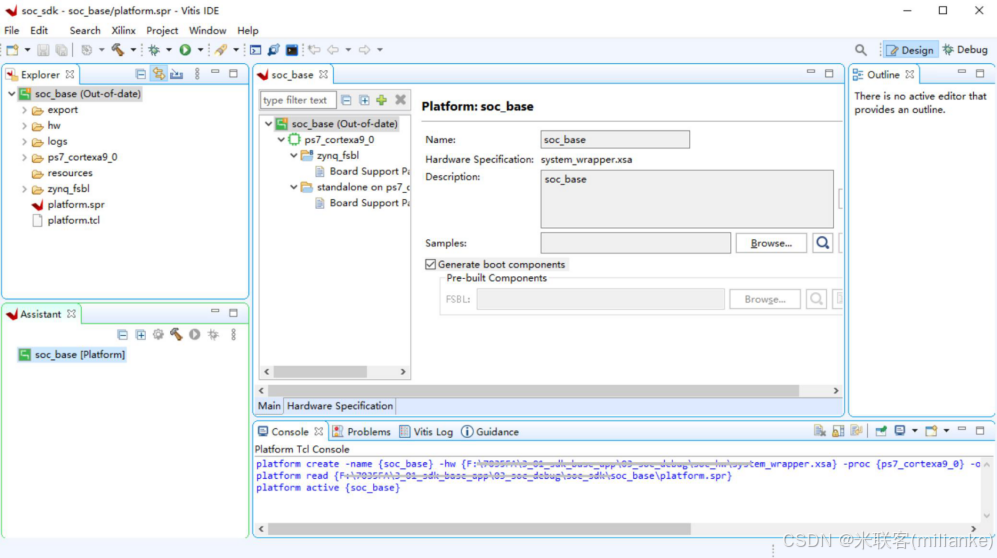Screen dimensions: 997x558
Task: Click the Debug icon in Assistant panel
Action: click(213, 334)
